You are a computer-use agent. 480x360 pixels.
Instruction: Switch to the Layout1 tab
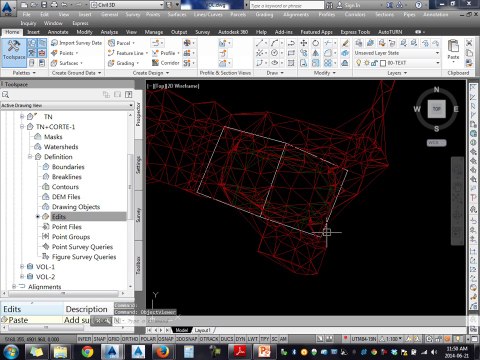pos(202,330)
